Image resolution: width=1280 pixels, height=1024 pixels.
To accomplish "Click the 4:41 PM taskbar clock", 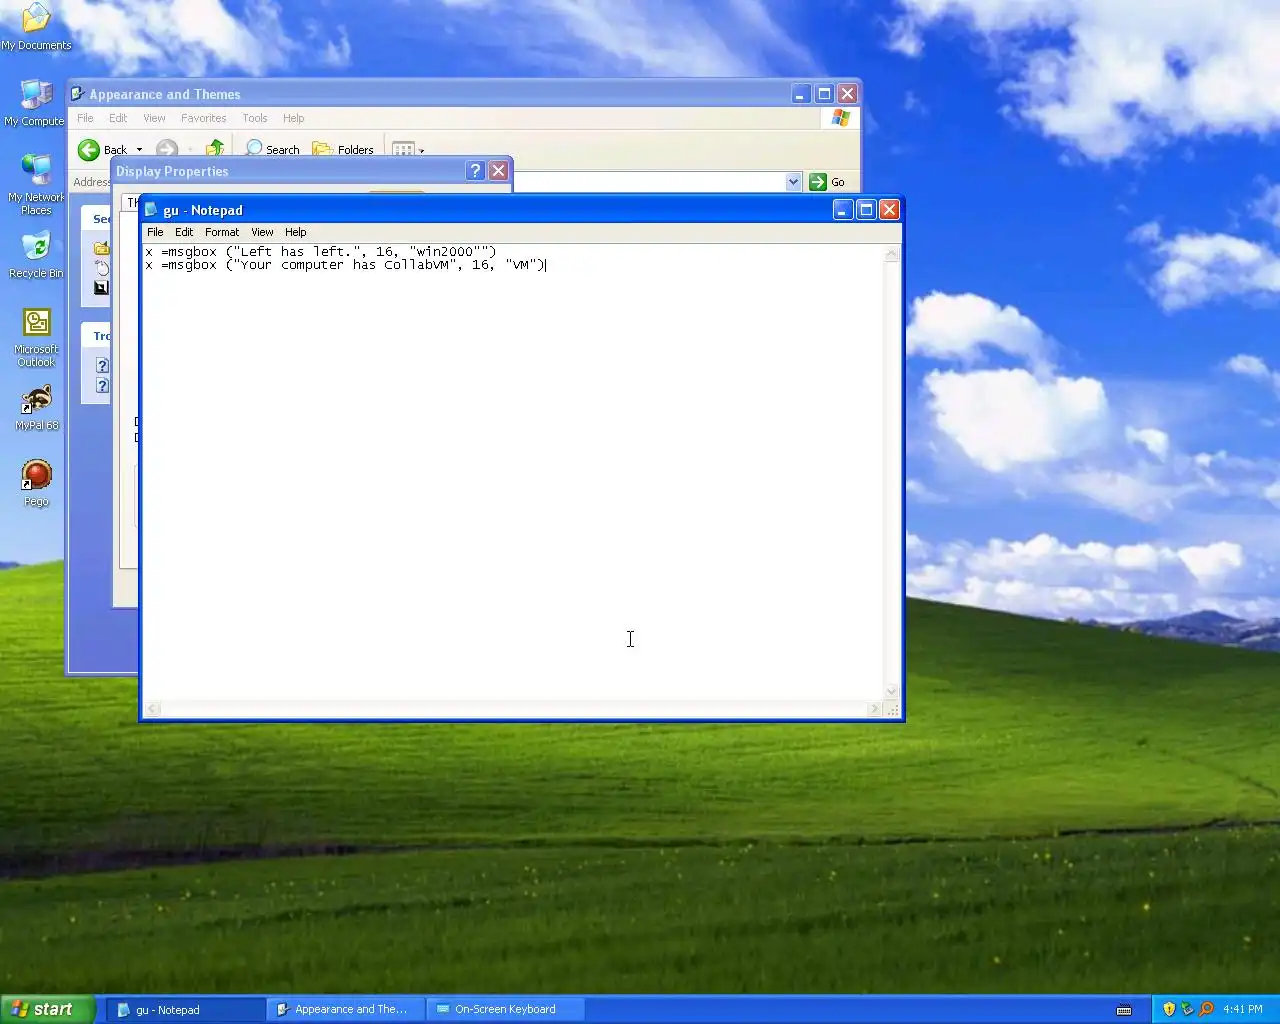I will (1243, 1009).
